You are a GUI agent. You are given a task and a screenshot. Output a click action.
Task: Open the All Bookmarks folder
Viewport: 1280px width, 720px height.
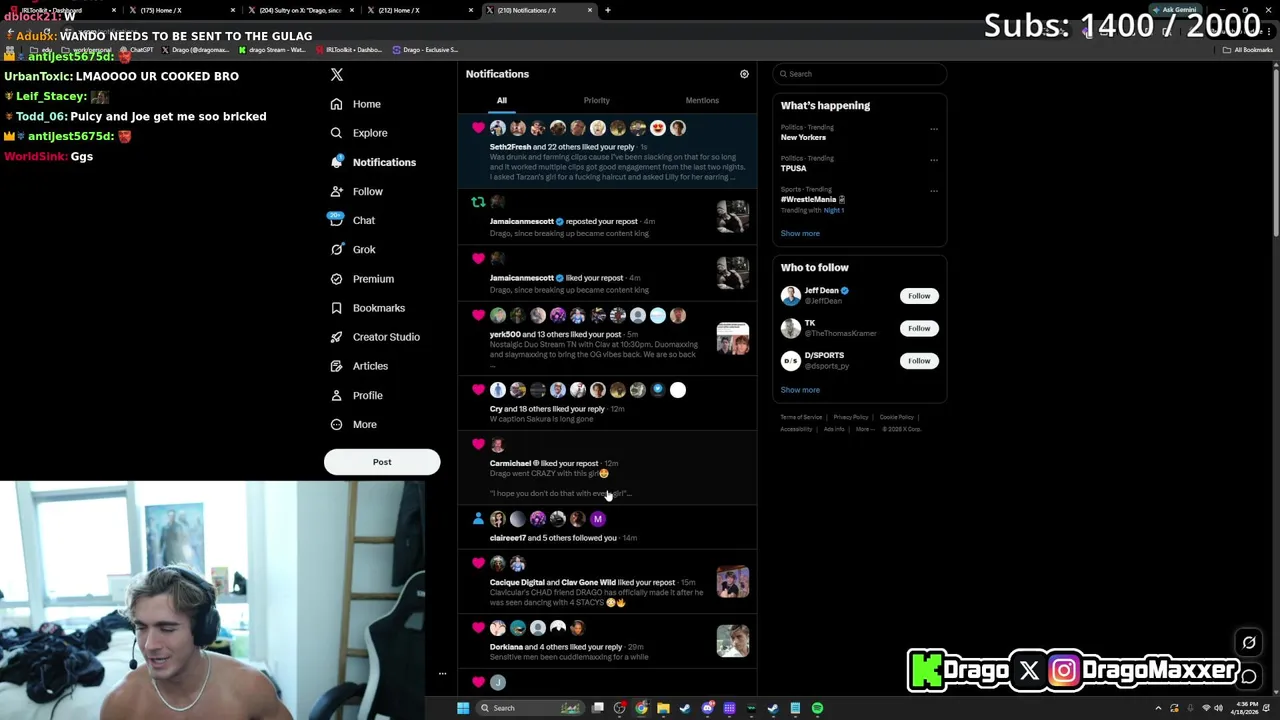(1249, 50)
